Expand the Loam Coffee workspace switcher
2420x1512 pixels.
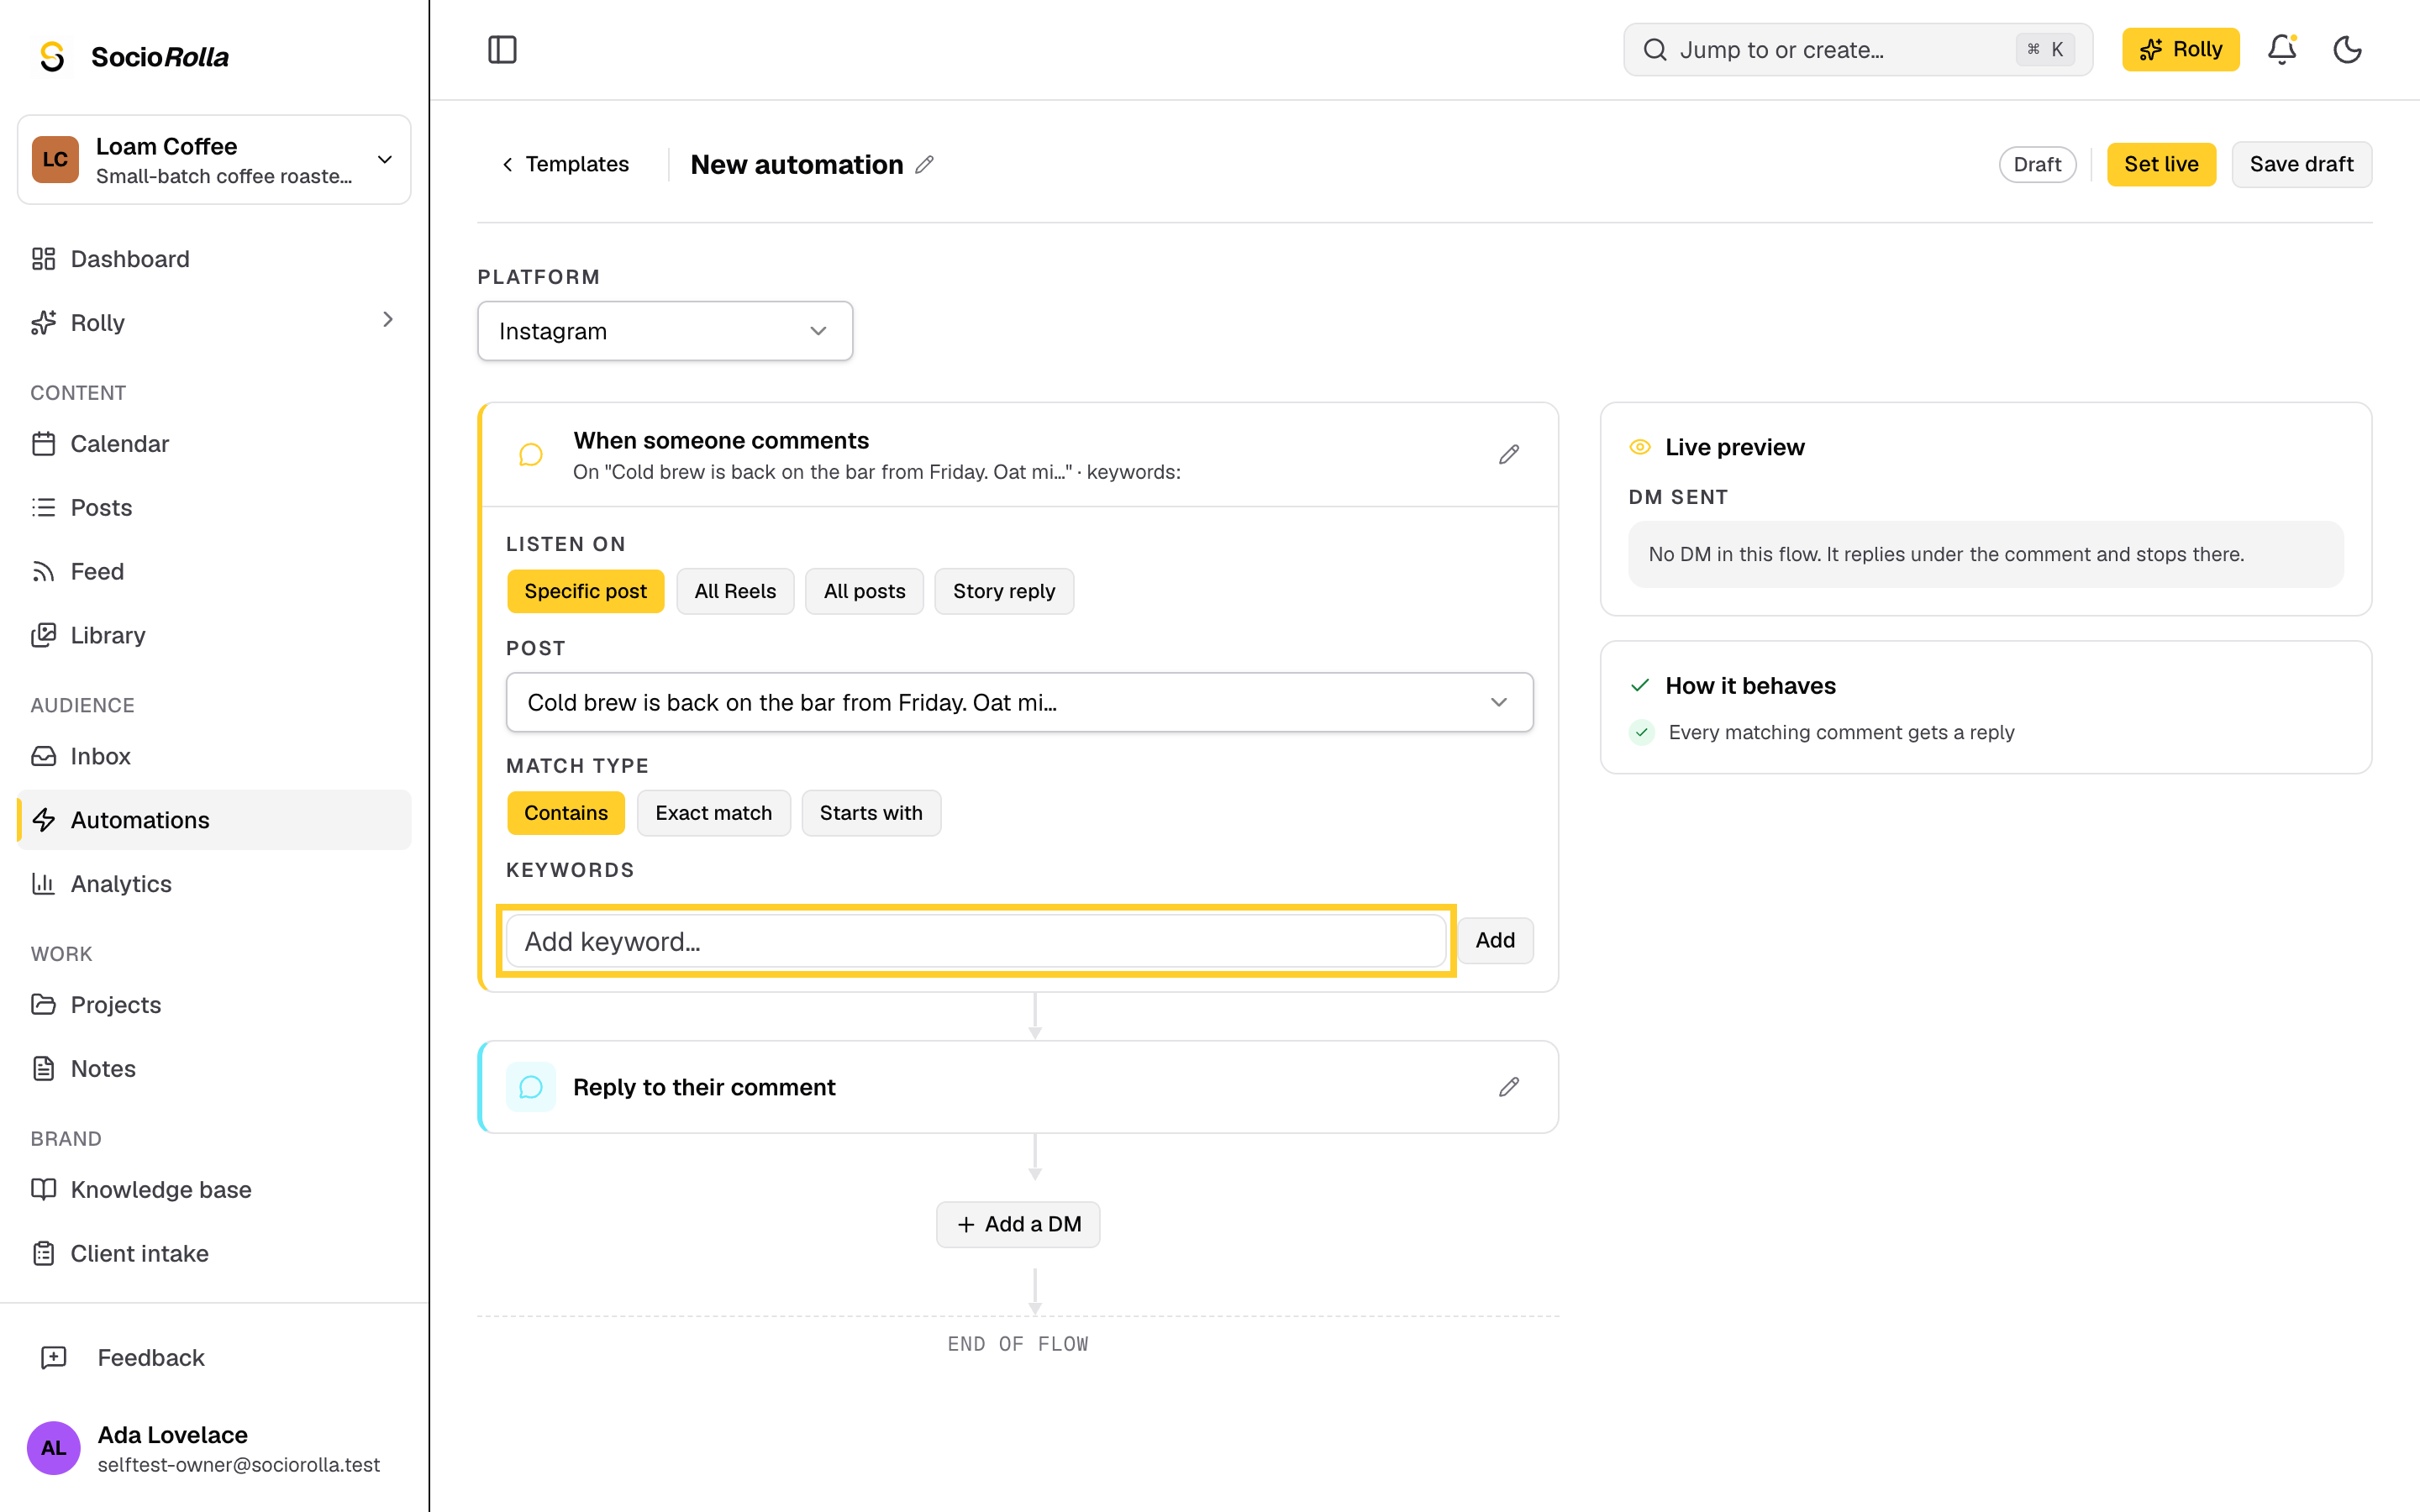(214, 160)
